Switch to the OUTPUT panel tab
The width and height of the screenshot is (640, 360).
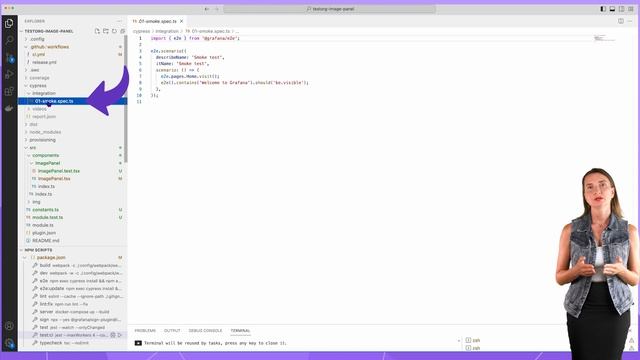point(172,331)
